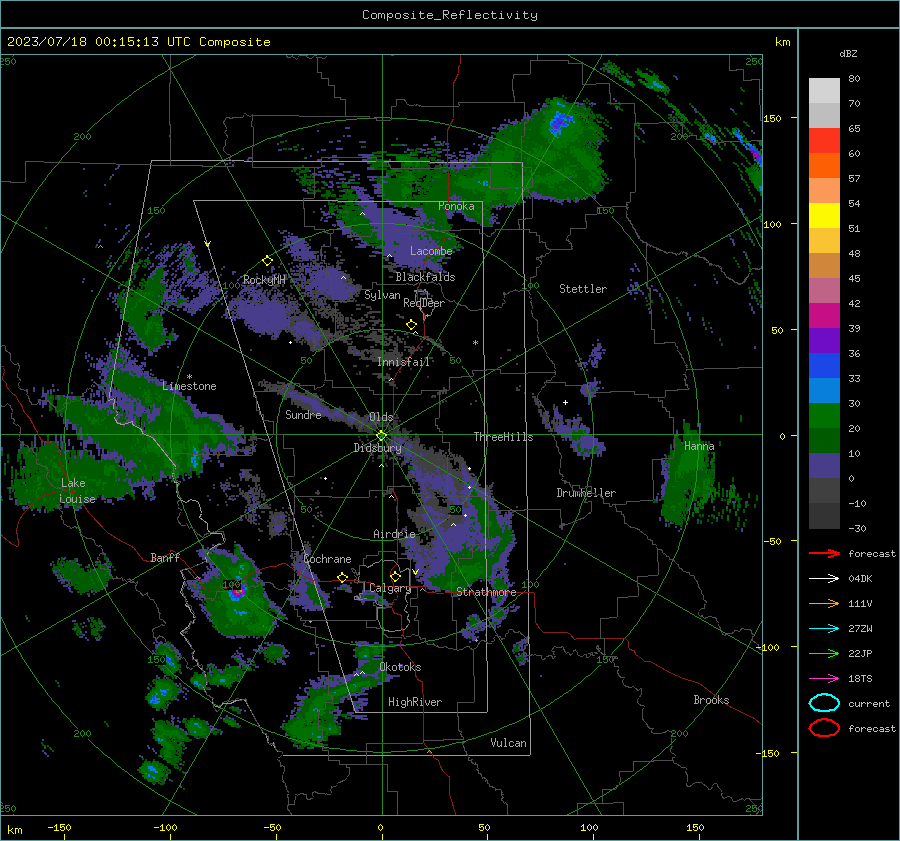The height and width of the screenshot is (841, 900).
Task: Click the red forecast ellipse icon
Action: [x=824, y=728]
